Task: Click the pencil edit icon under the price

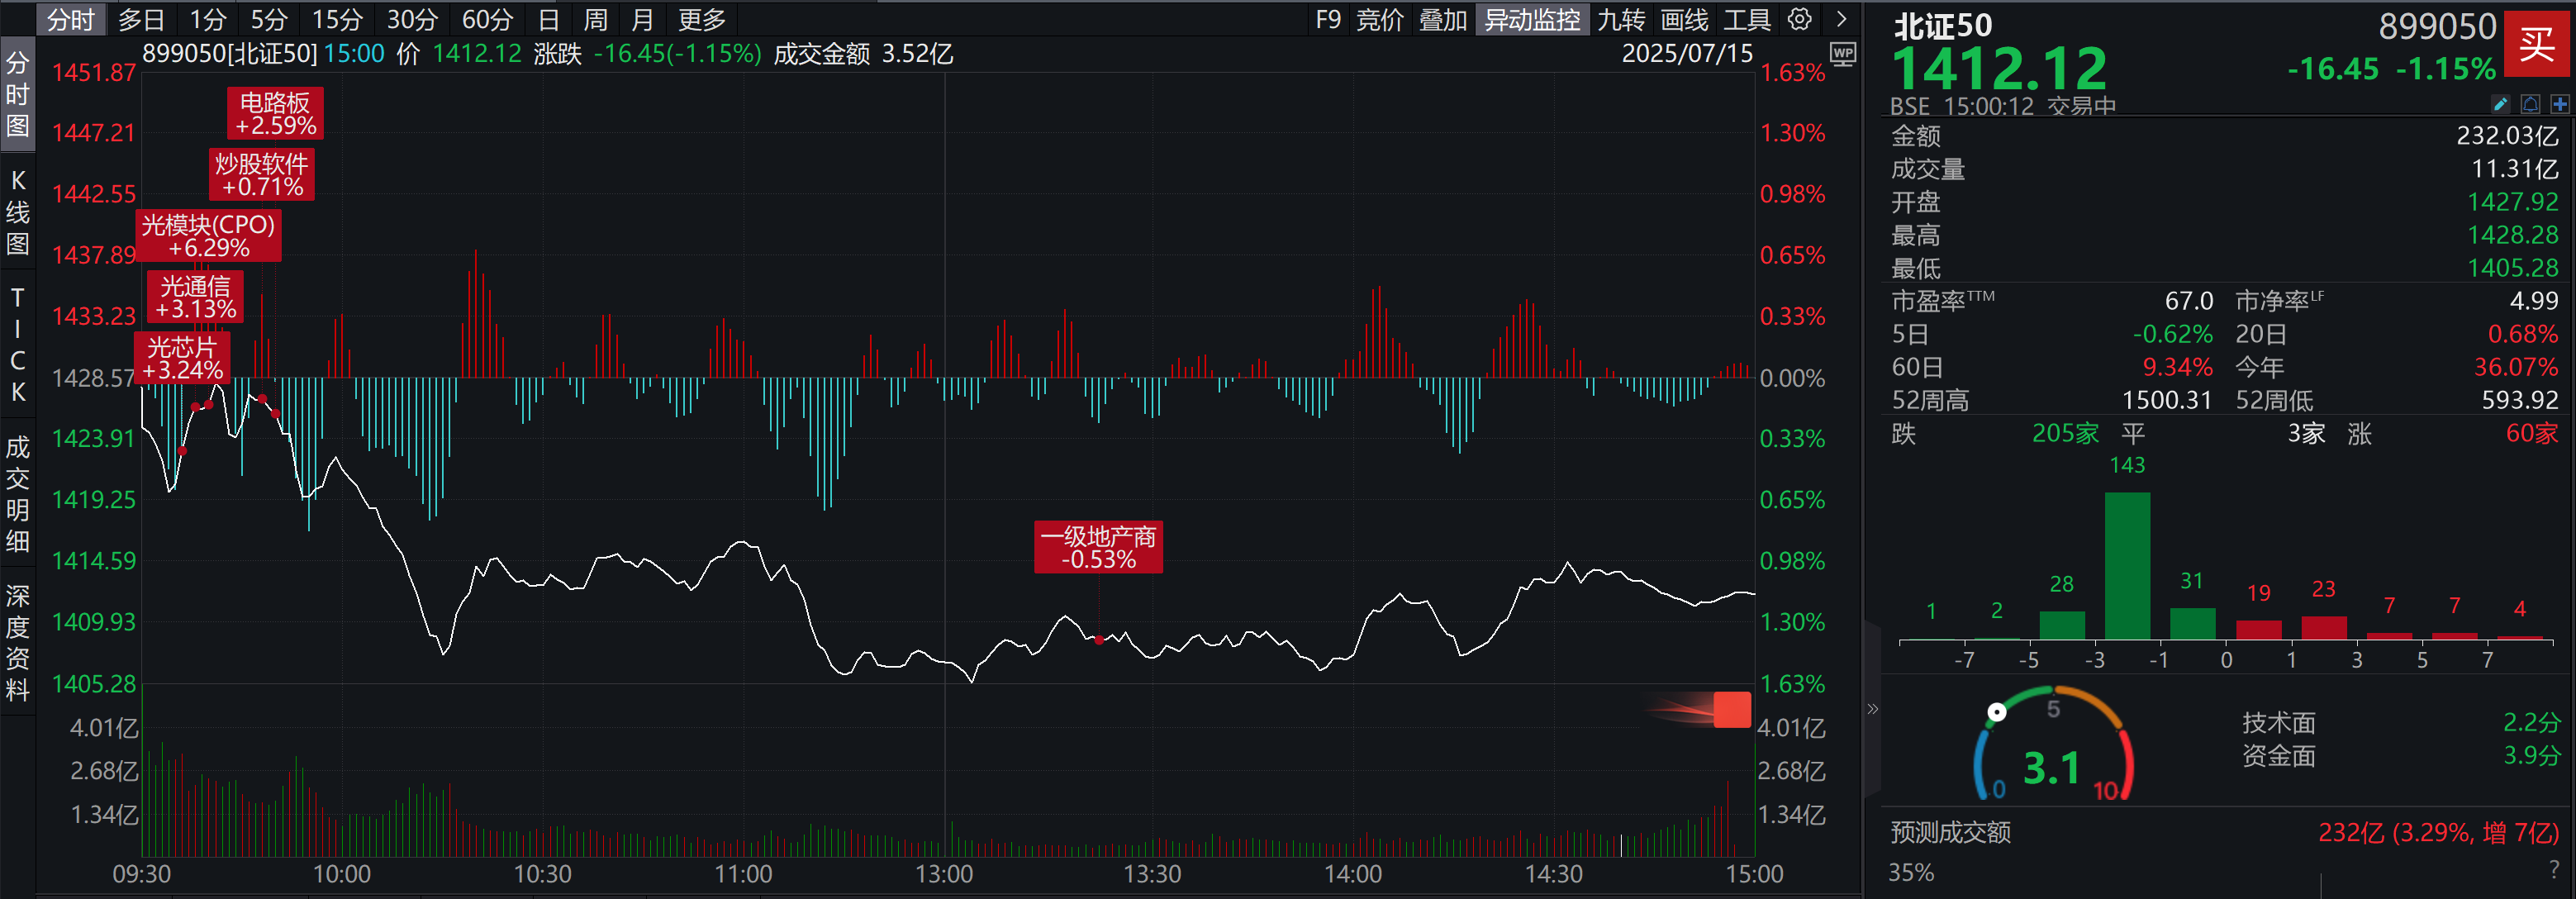Action: 2500,104
